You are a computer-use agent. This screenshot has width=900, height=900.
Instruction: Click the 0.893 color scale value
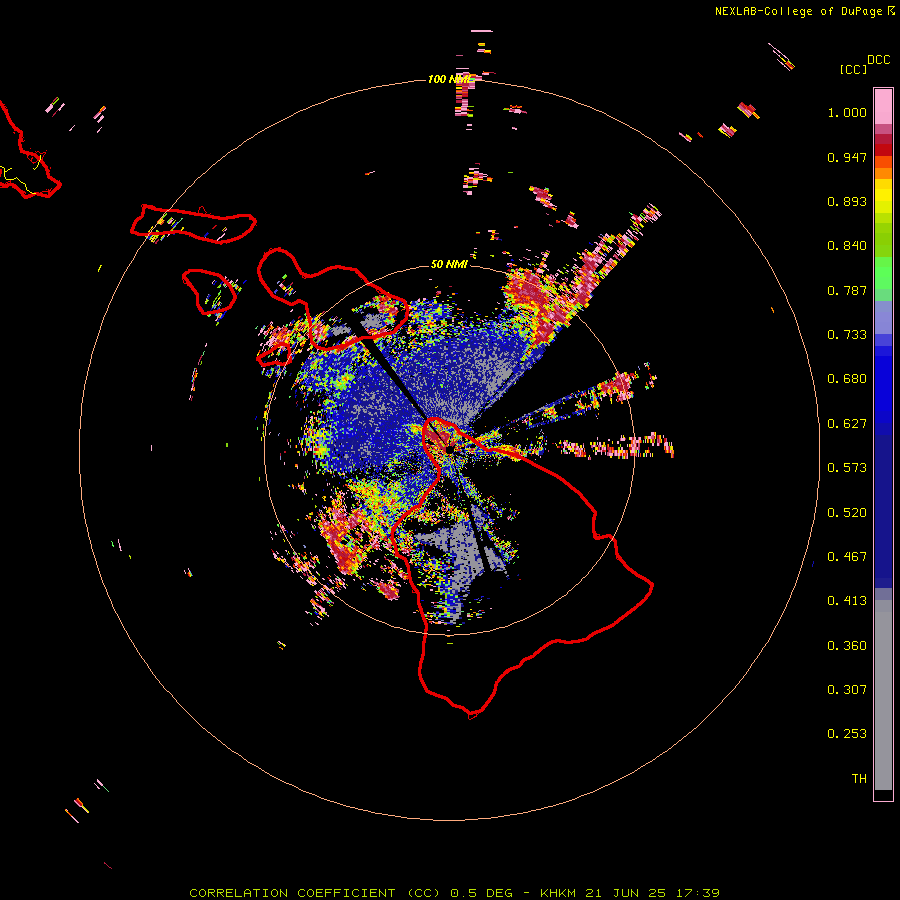pos(847,201)
